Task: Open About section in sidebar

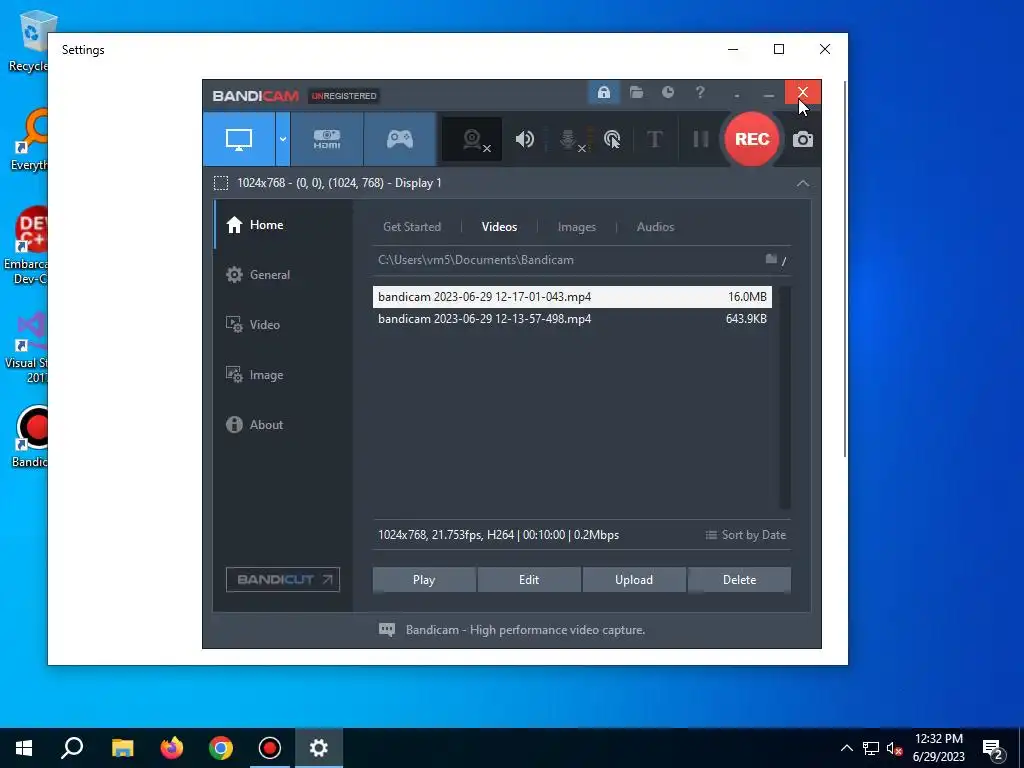Action: [283, 424]
